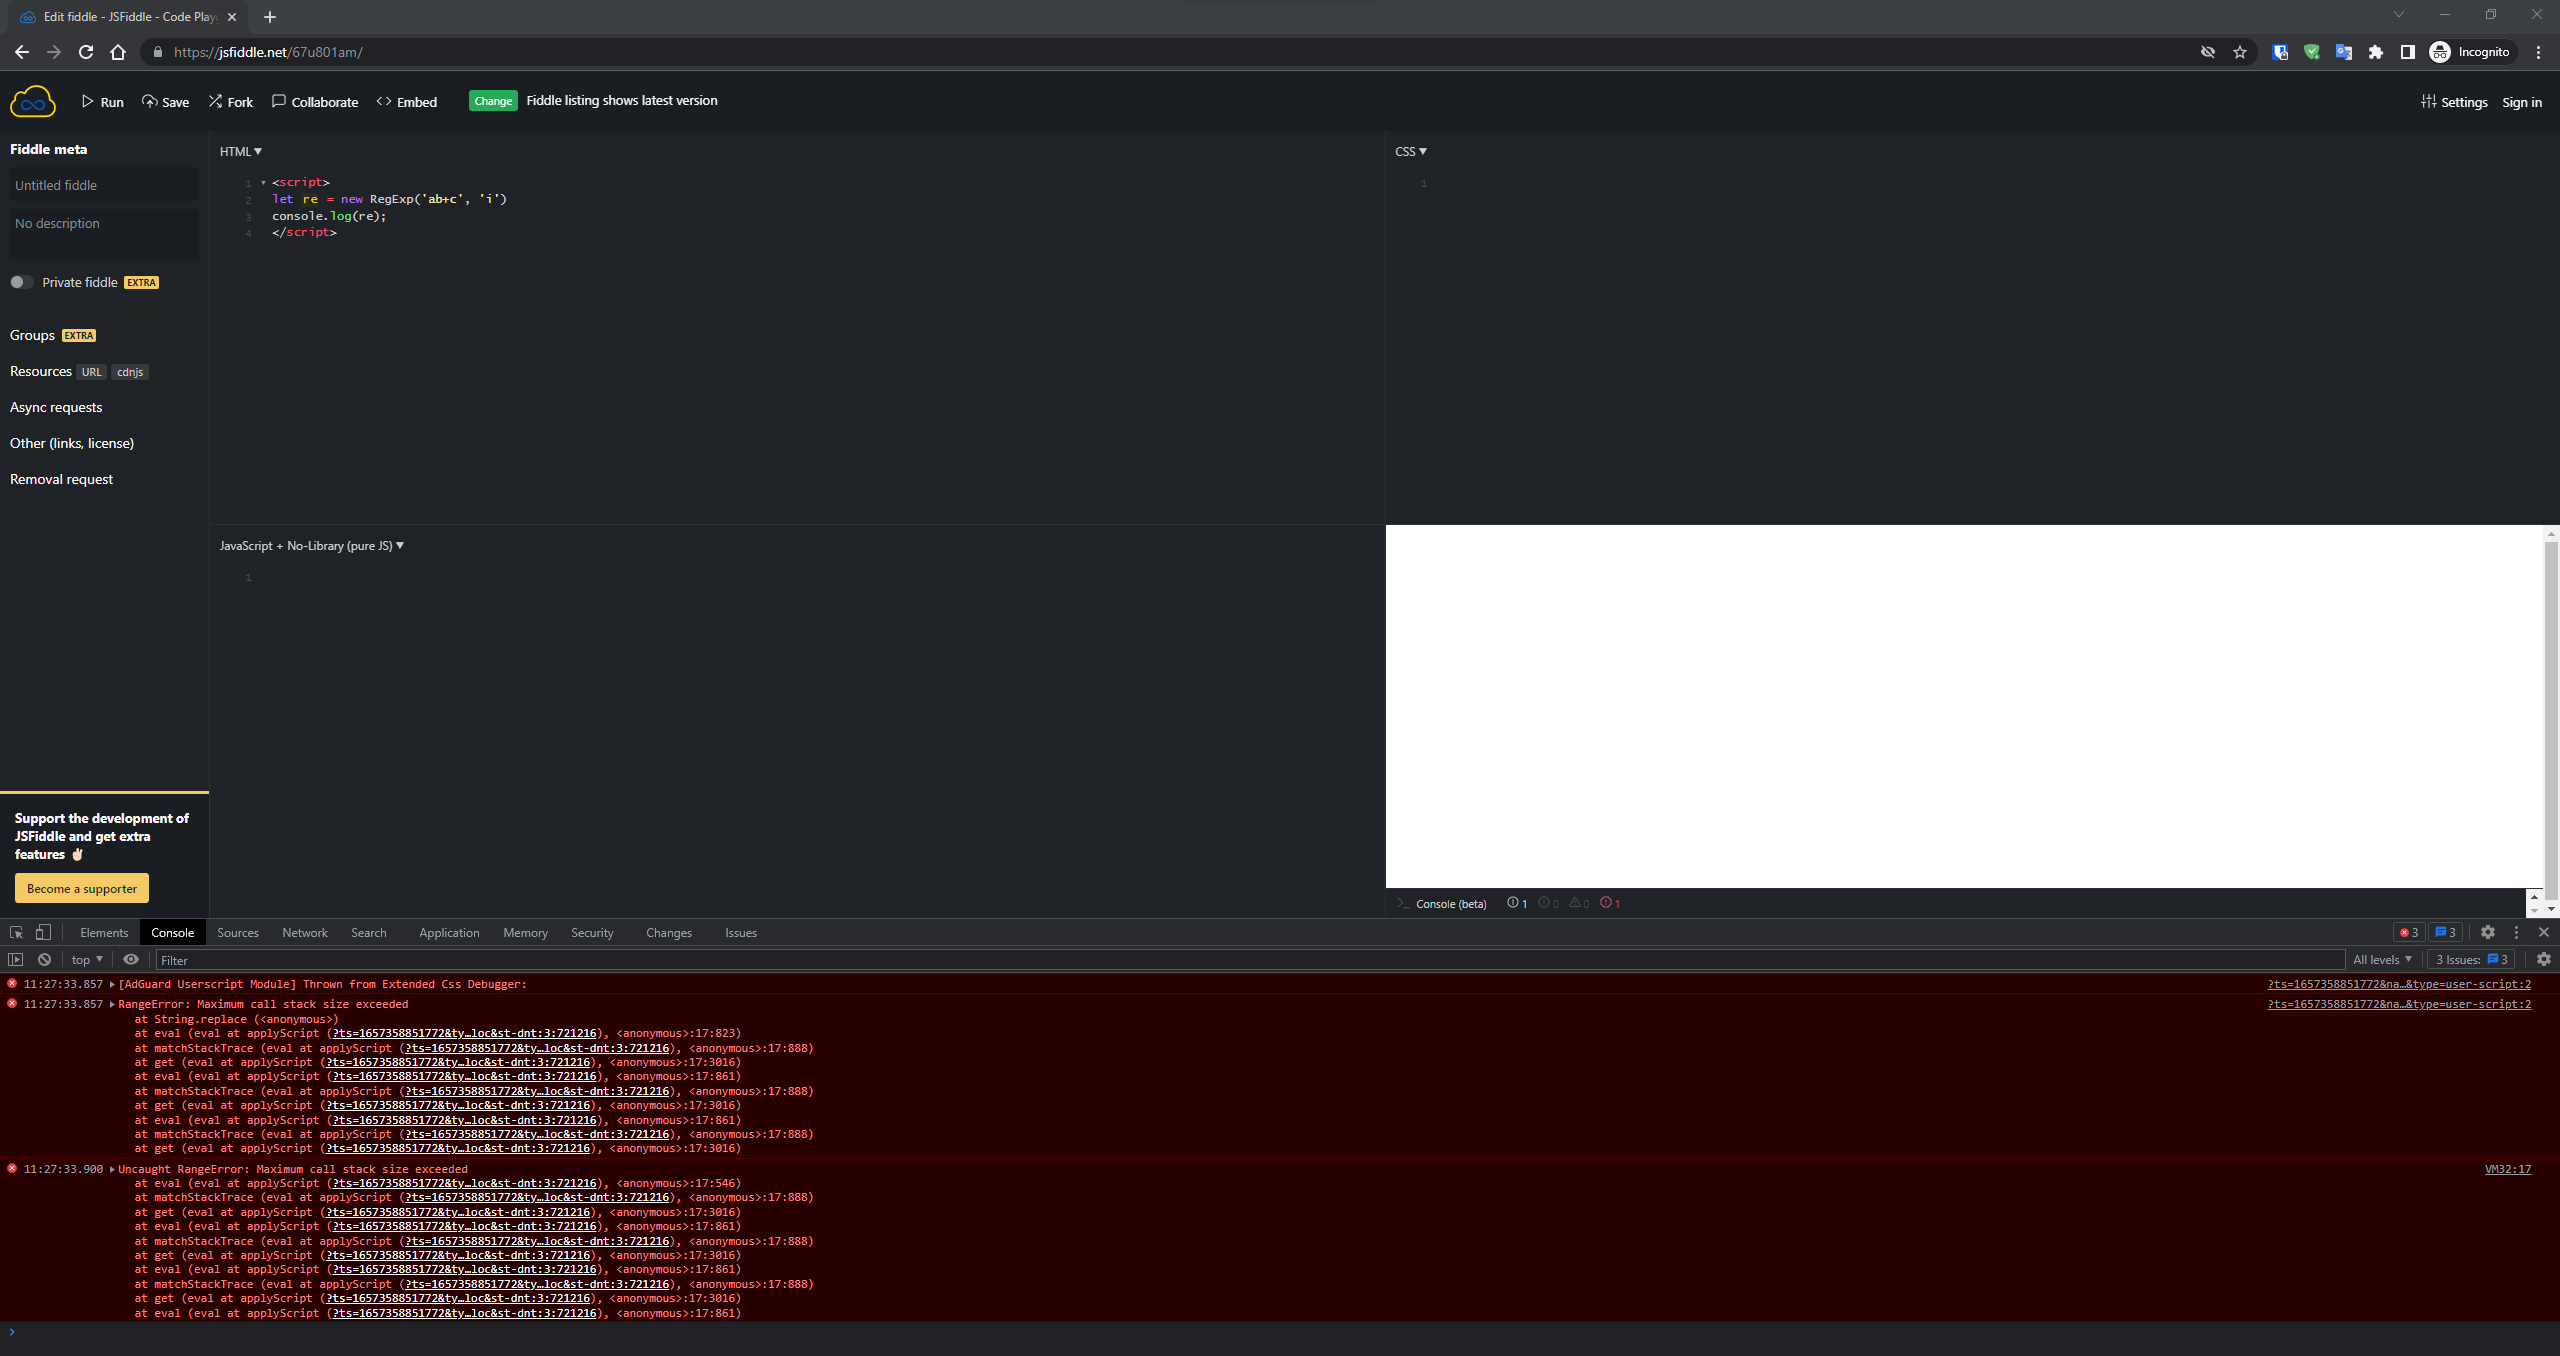Open DevTools settings gear
This screenshot has width=2560, height=1356.
click(x=2487, y=932)
